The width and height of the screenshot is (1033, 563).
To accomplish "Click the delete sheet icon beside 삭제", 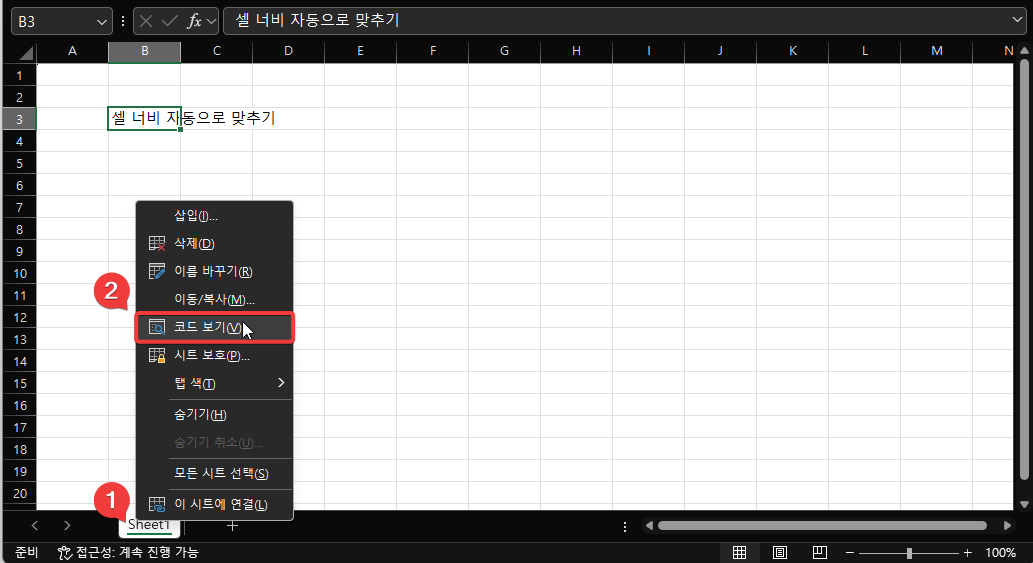I will [x=157, y=244].
